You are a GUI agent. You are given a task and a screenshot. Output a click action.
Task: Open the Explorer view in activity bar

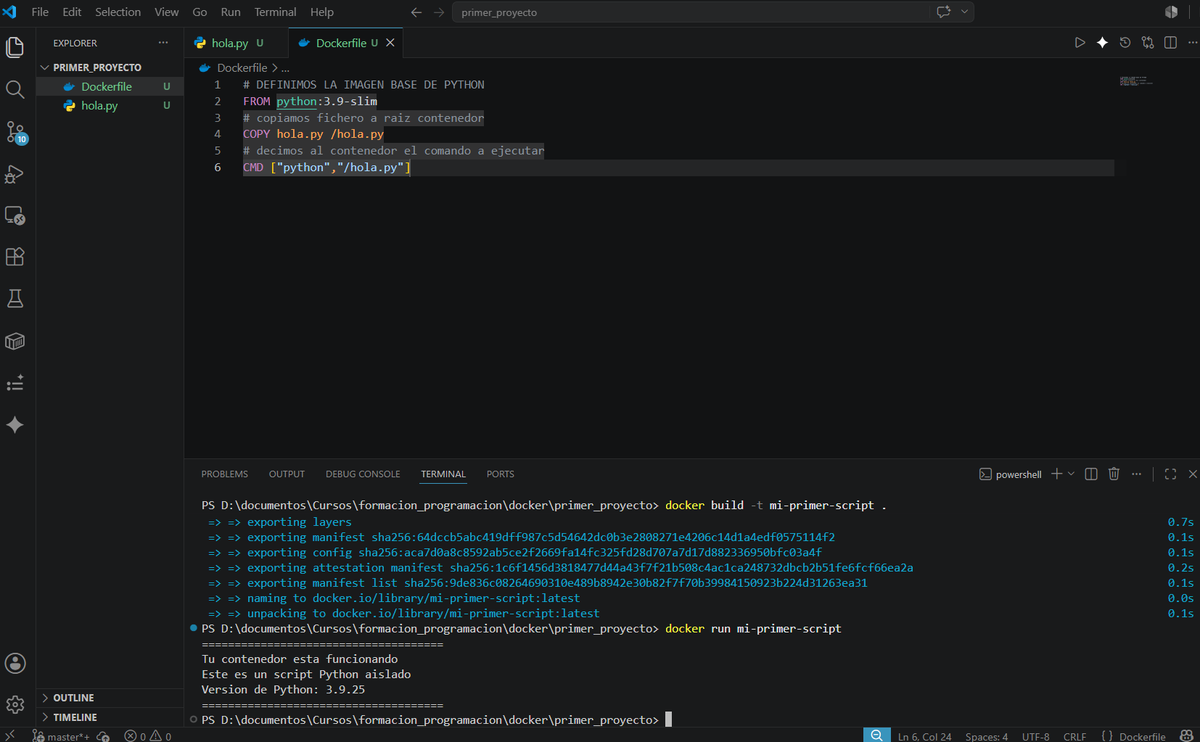coord(15,47)
